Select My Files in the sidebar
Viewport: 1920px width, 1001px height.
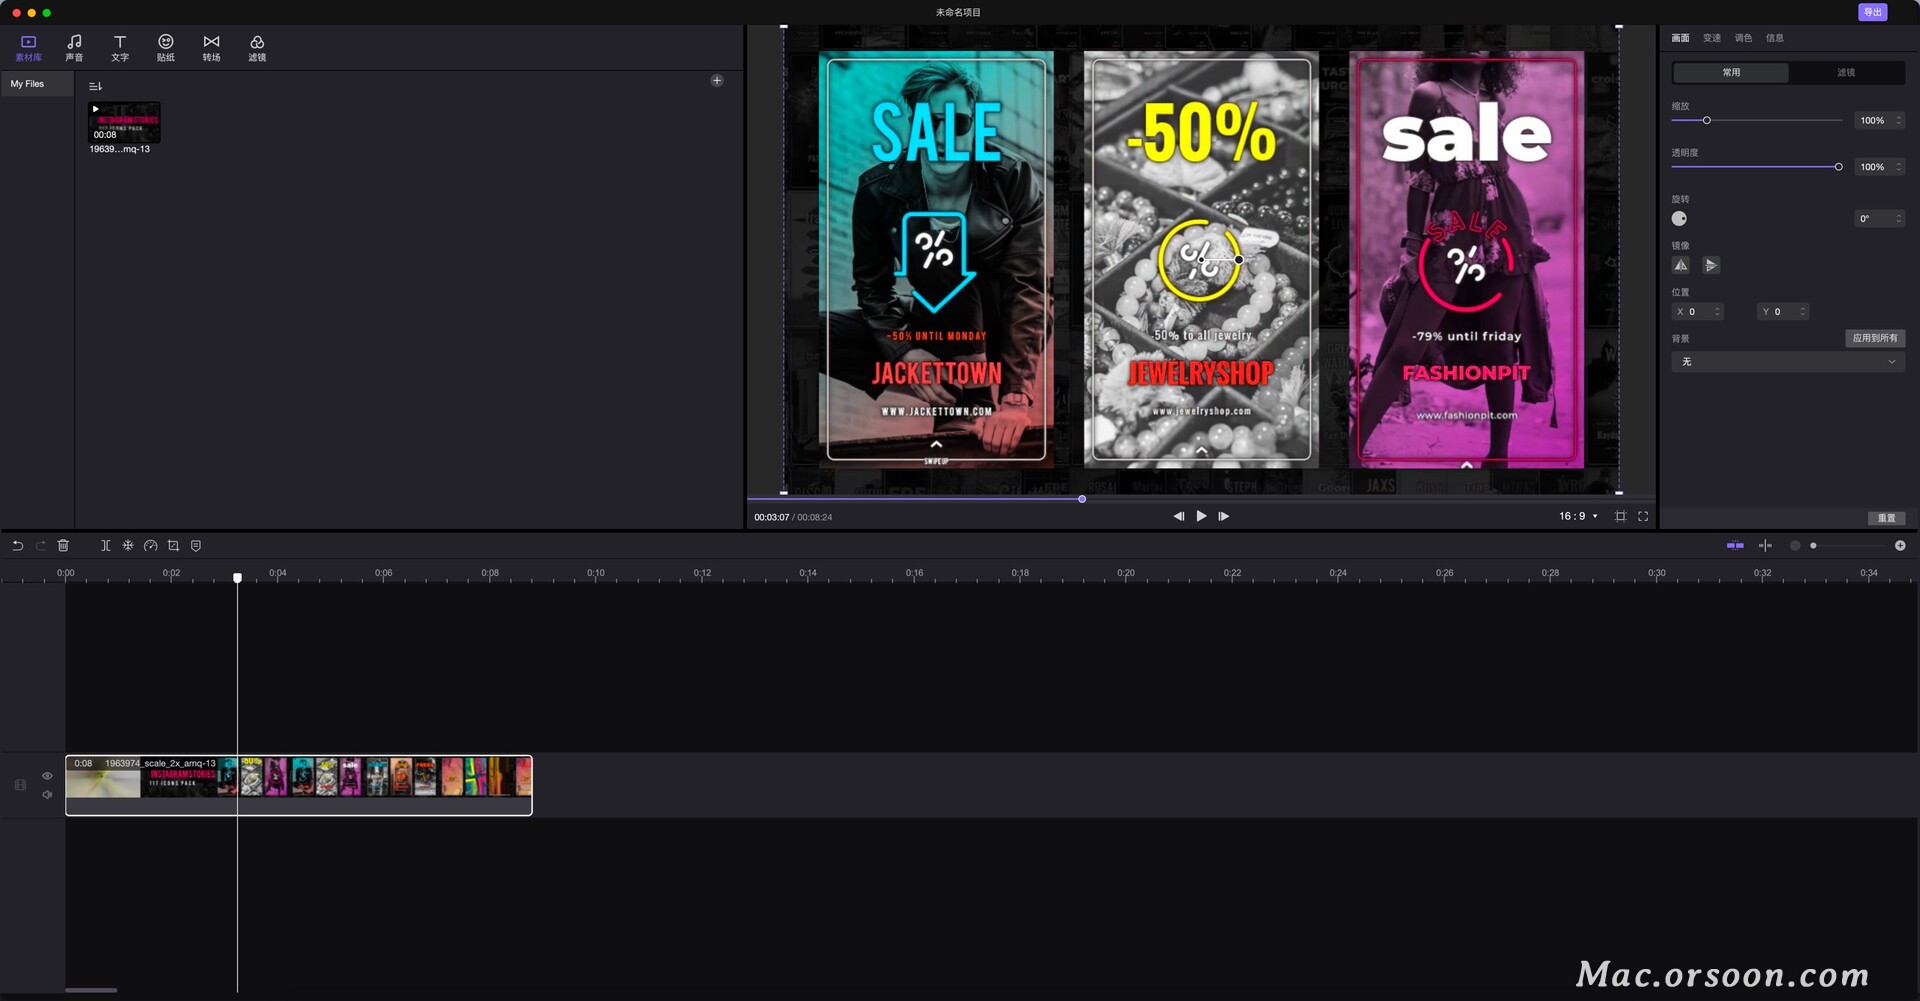tap(37, 84)
